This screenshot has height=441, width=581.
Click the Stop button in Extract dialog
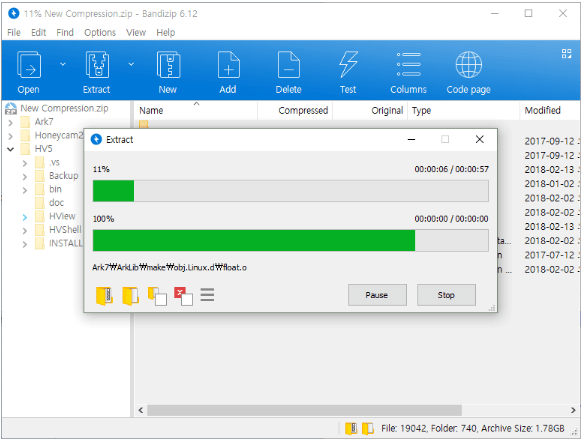point(446,295)
